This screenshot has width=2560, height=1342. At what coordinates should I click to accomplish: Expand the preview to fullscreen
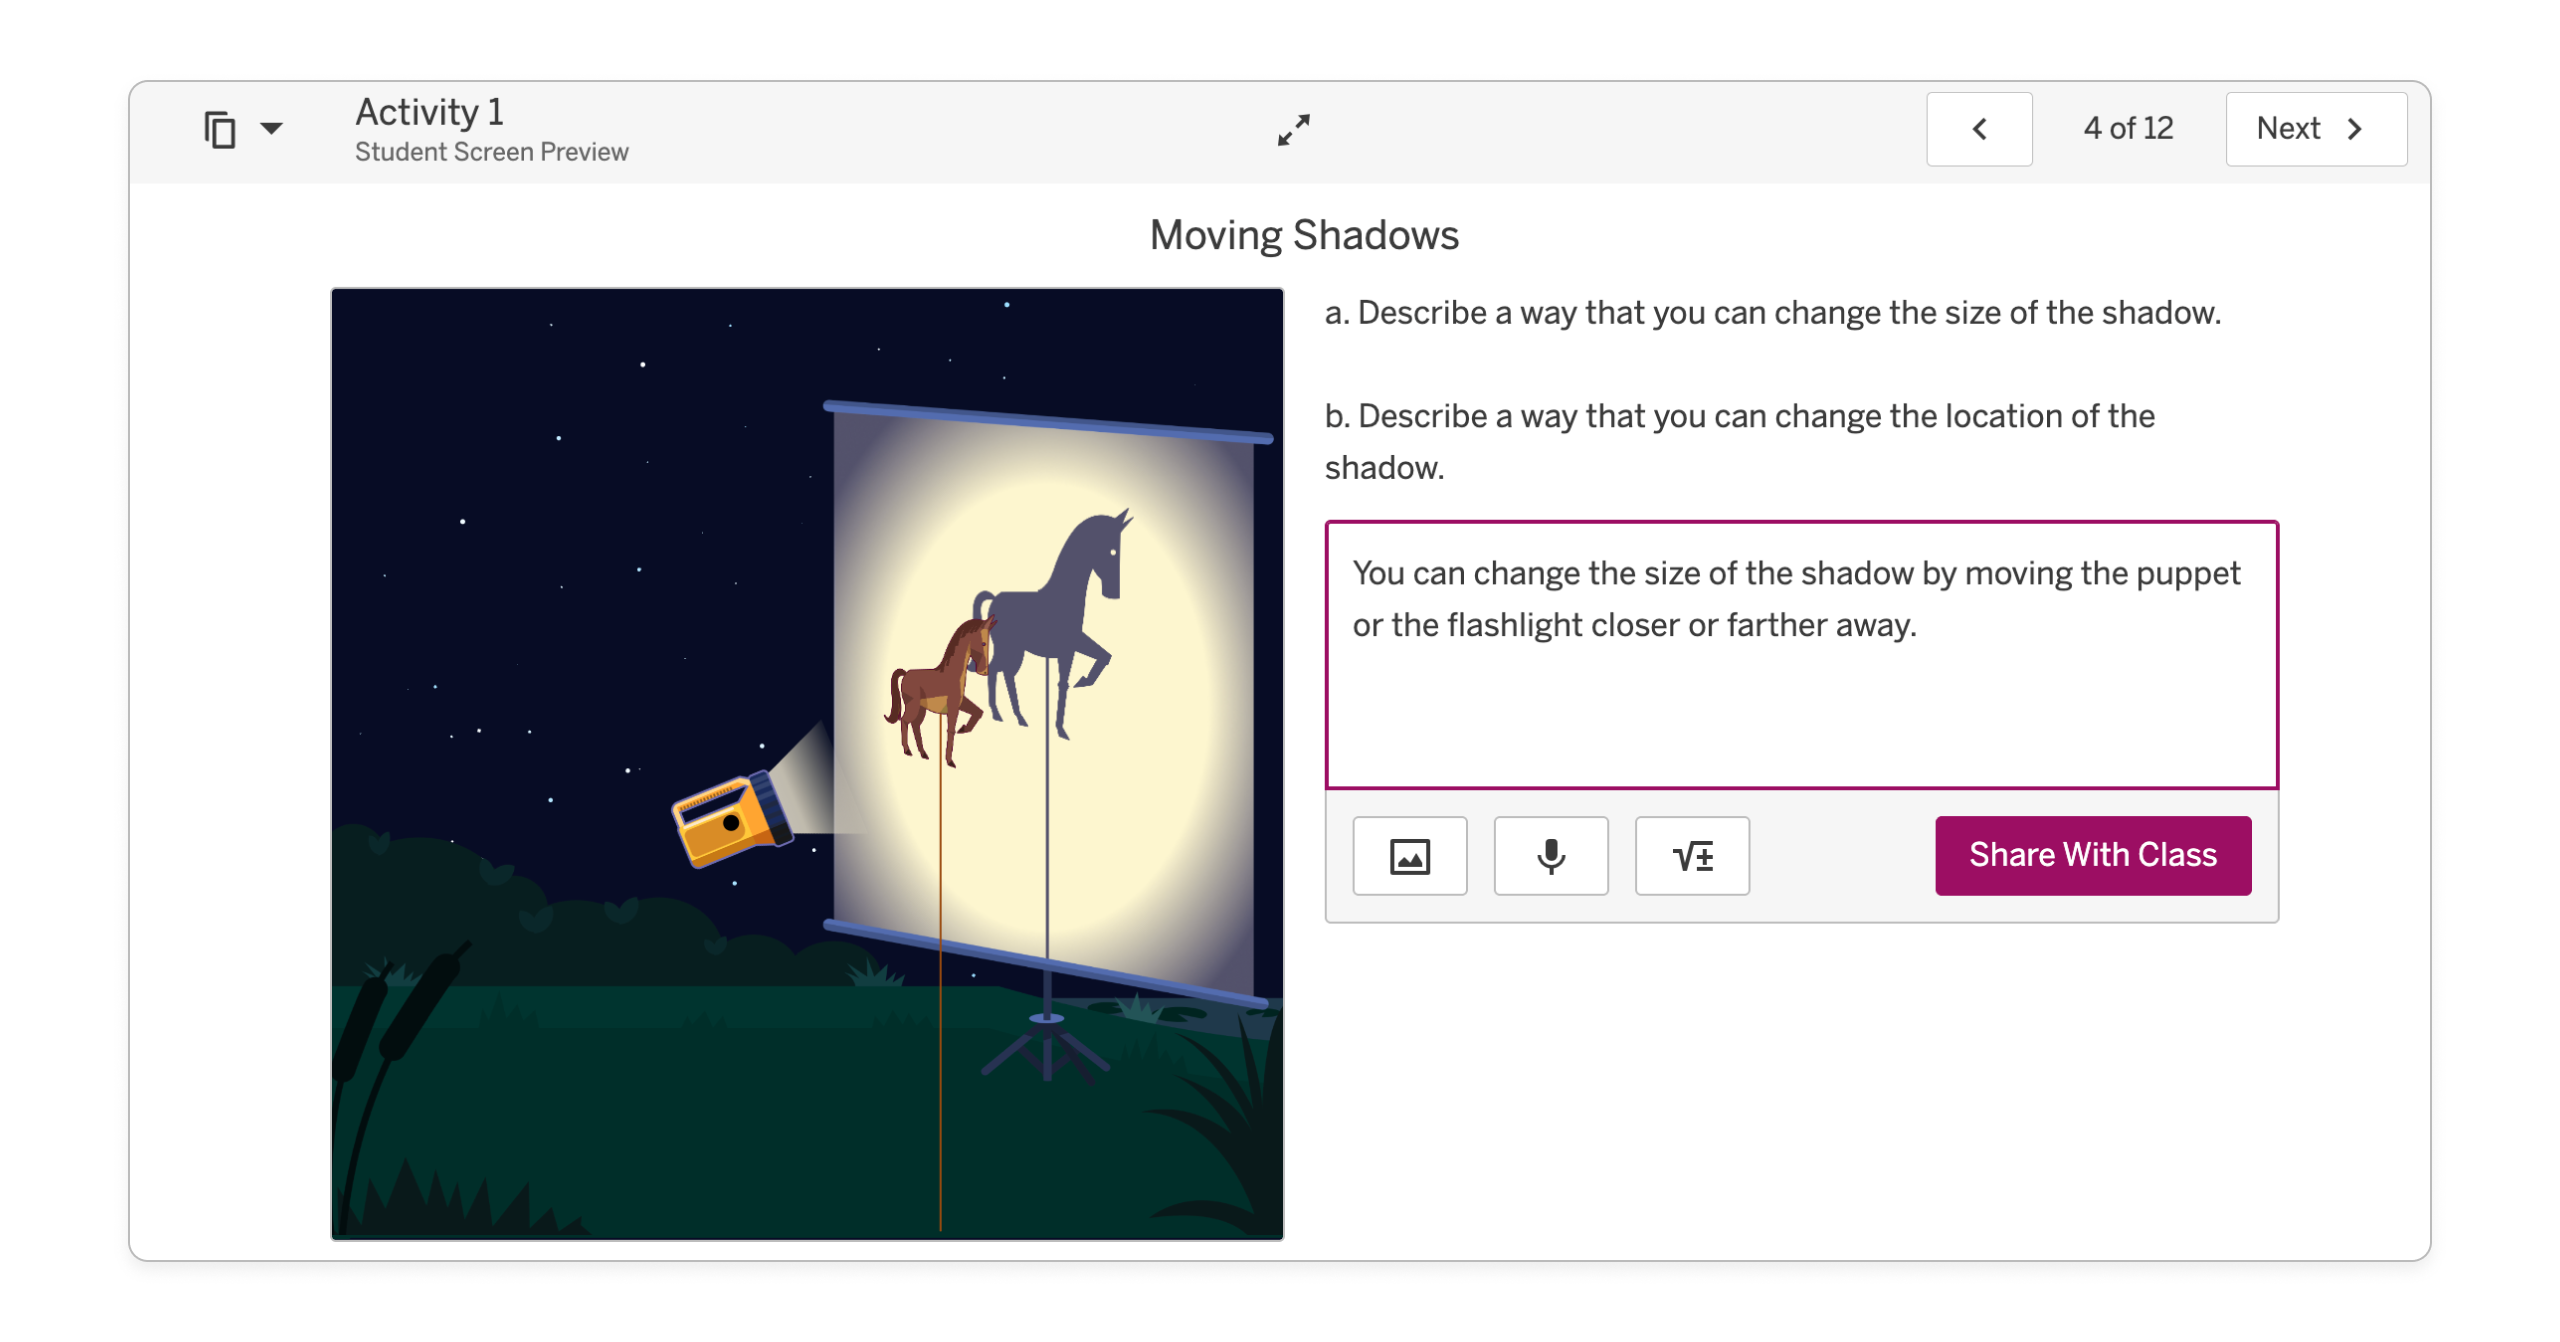(1292, 129)
